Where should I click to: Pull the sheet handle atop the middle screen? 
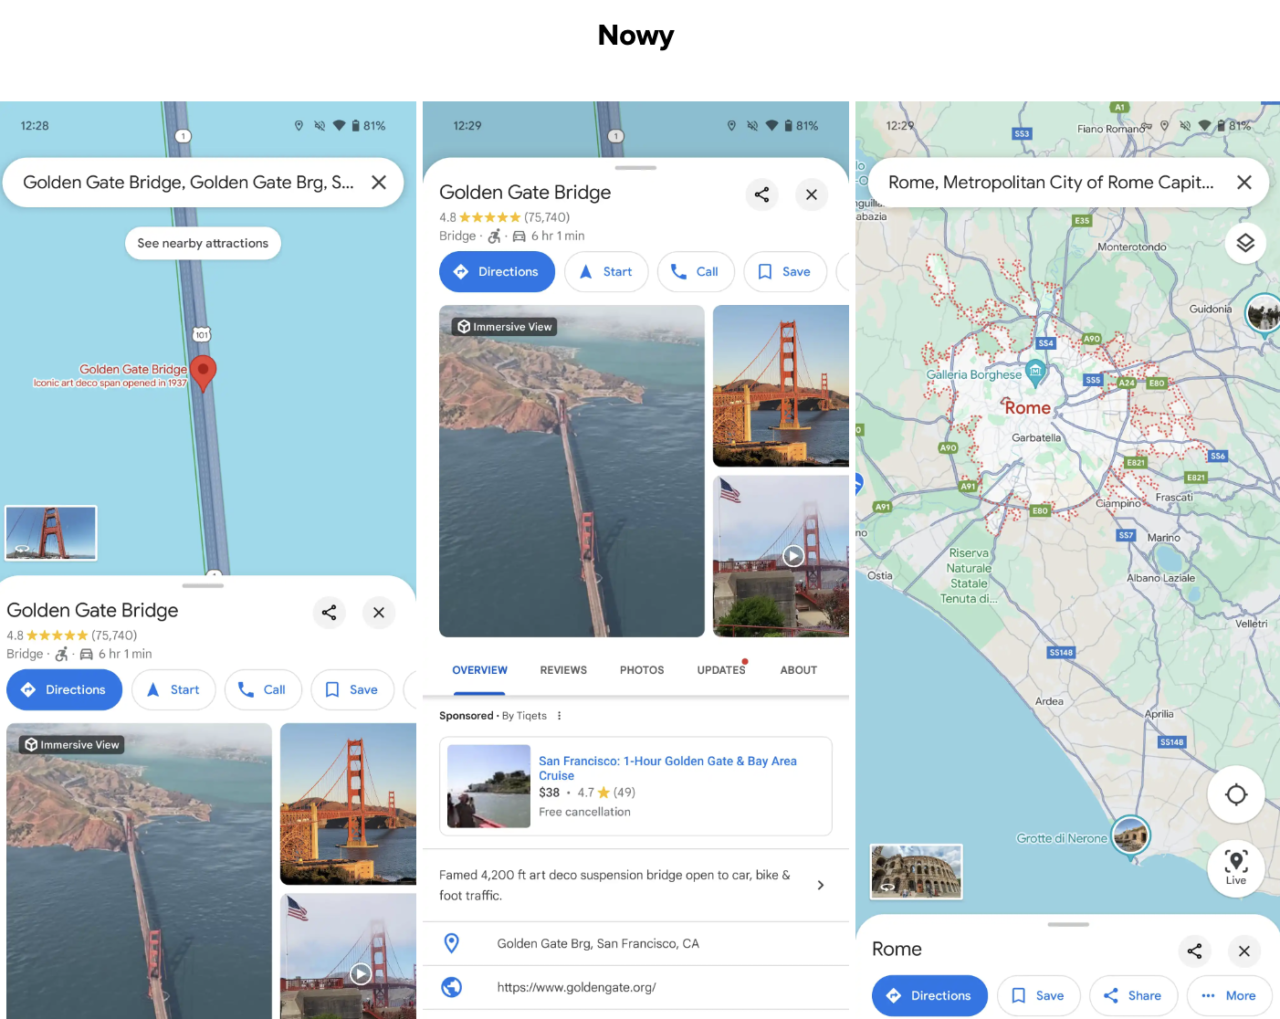636,168
